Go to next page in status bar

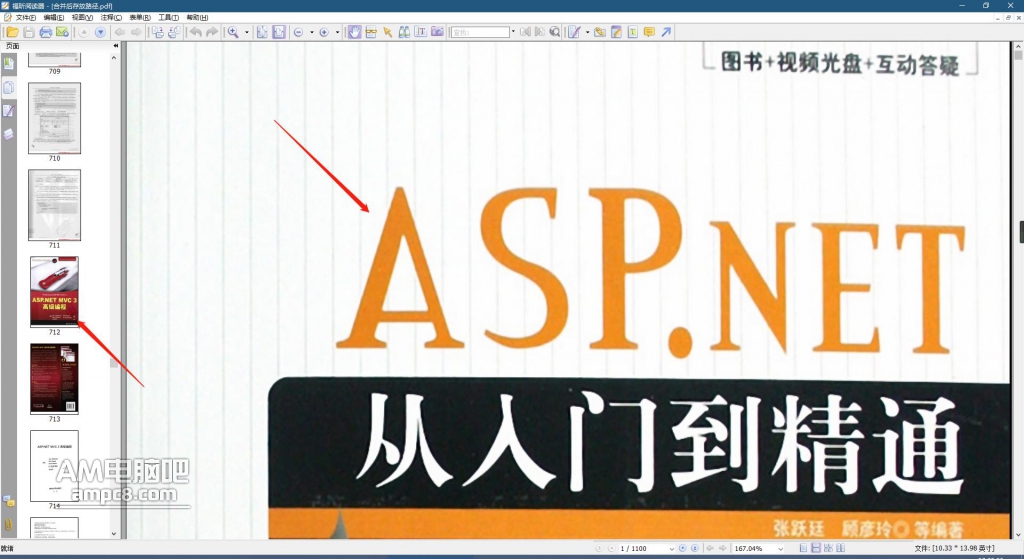pos(683,549)
